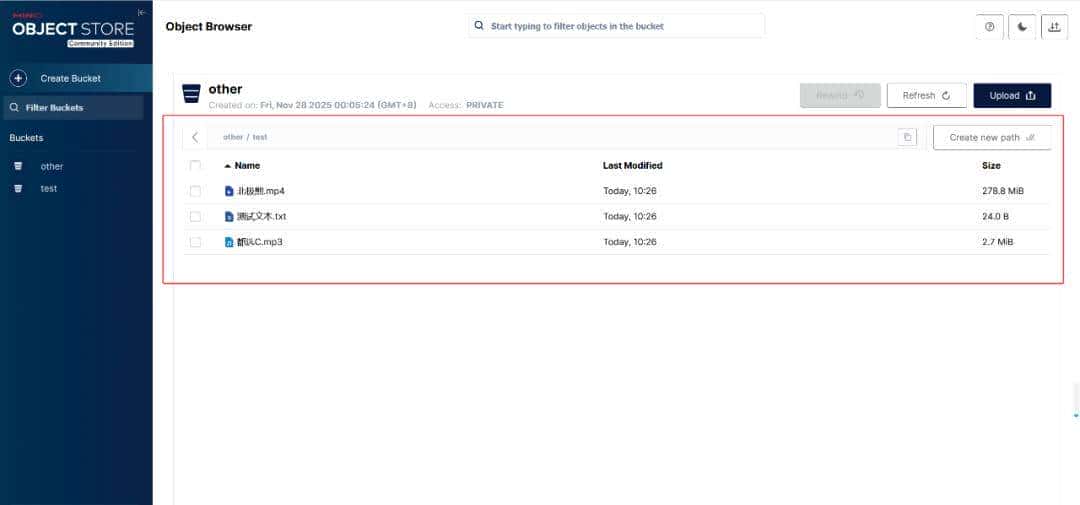Image resolution: width=1080 pixels, height=505 pixels.
Task: Open the downloads/uploads manager icon
Action: click(1054, 27)
